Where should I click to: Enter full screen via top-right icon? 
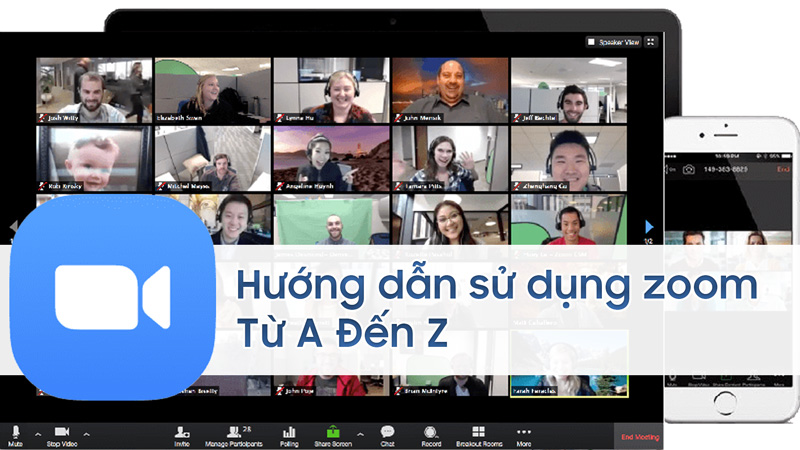point(651,42)
